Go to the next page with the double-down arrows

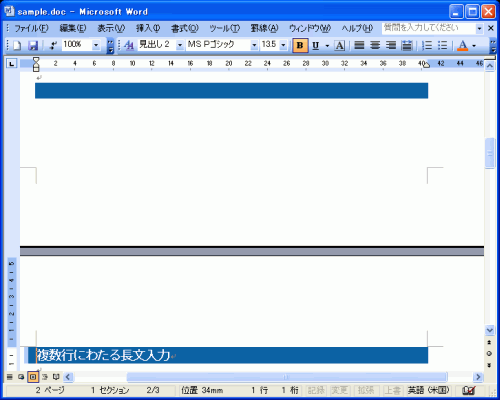[x=489, y=365]
